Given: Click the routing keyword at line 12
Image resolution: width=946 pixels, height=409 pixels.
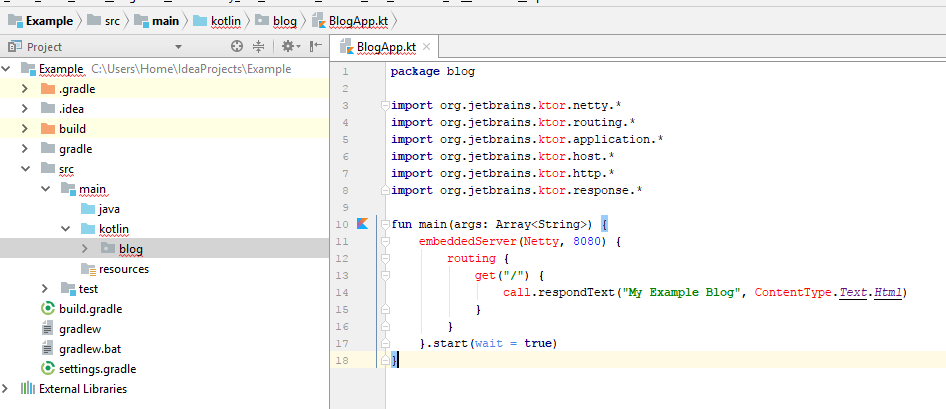Looking at the screenshot, I should [x=472, y=258].
